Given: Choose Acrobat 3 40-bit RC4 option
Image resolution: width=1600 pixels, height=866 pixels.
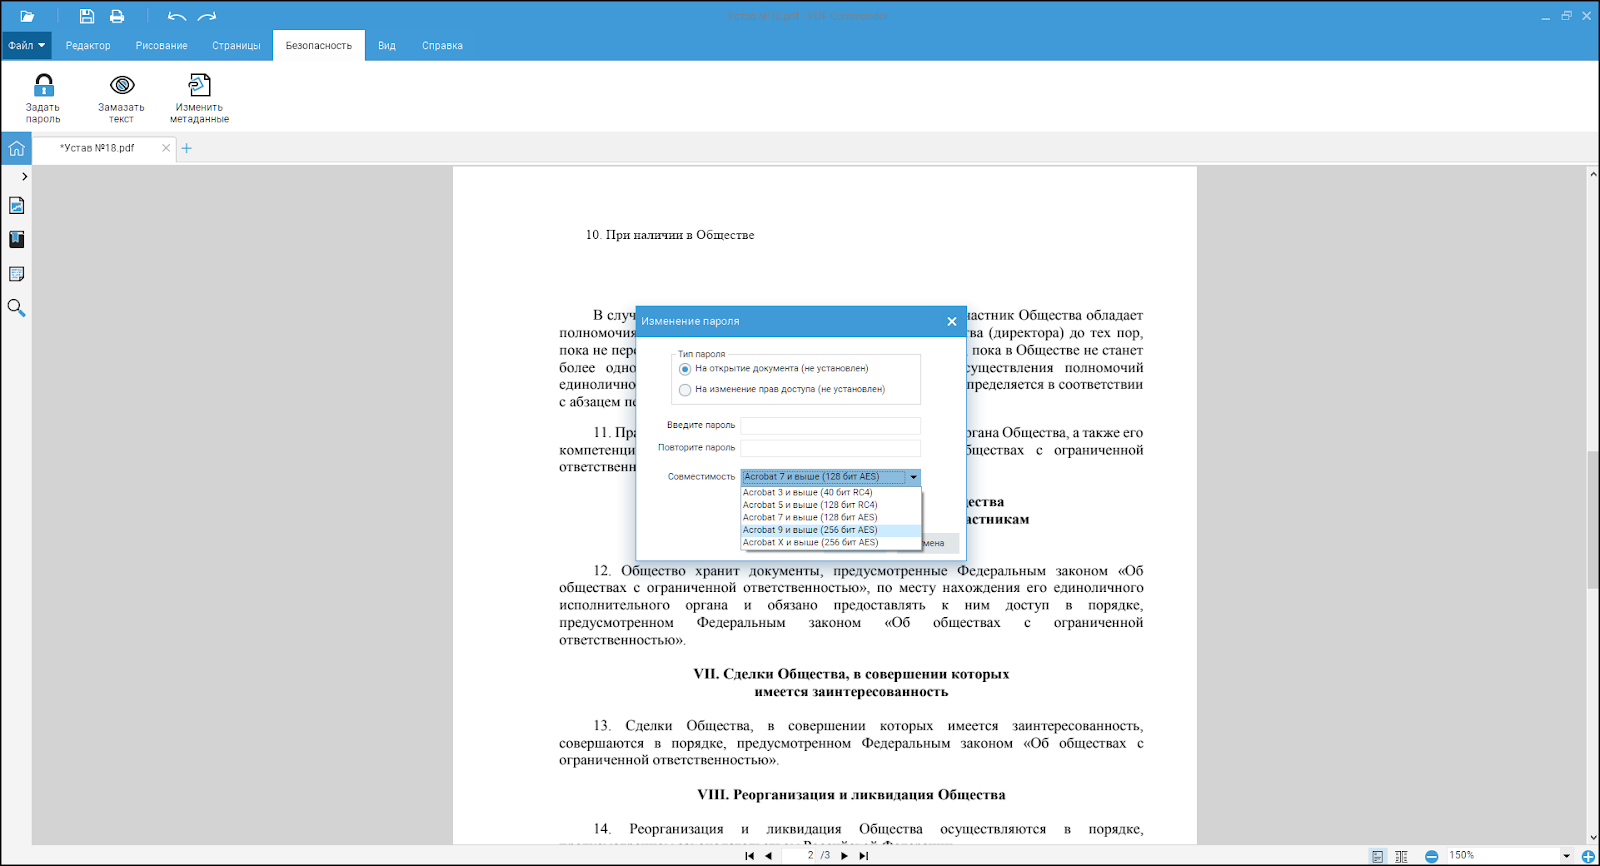Looking at the screenshot, I should (x=808, y=492).
